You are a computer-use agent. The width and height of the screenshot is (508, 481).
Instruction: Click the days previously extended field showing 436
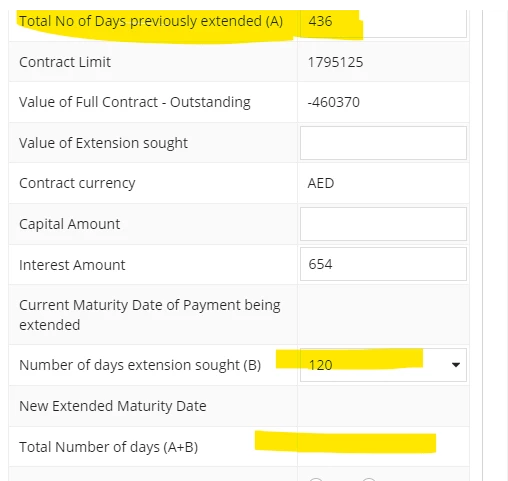[x=383, y=23]
